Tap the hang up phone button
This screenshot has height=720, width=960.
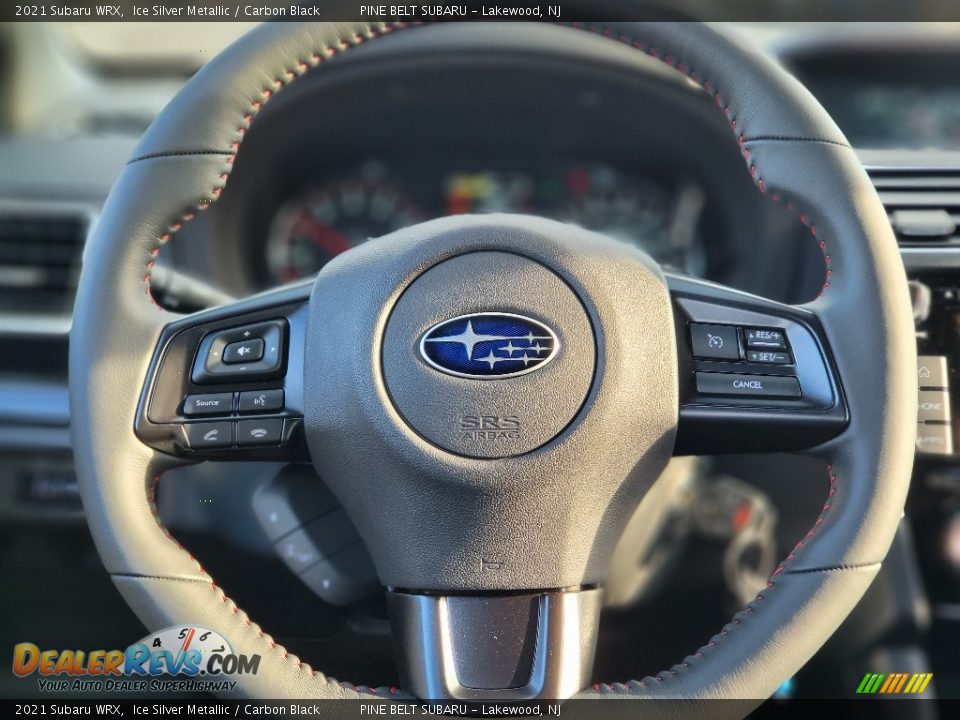(x=260, y=432)
